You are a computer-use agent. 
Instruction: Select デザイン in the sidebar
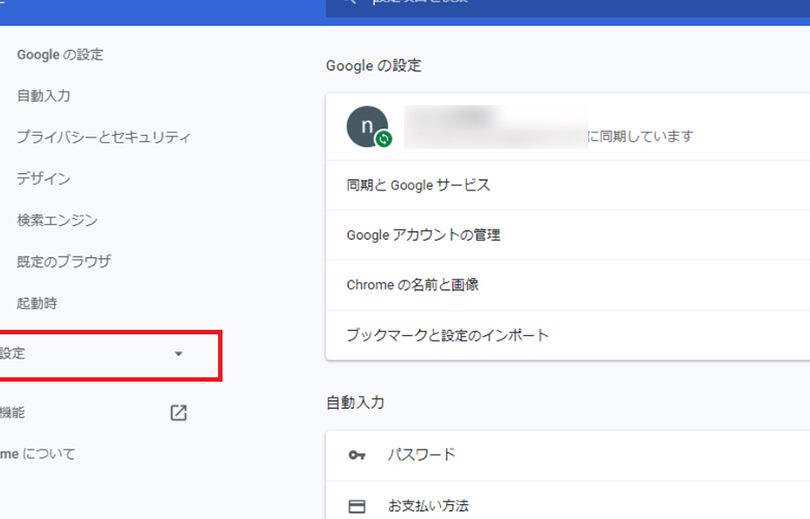click(43, 179)
